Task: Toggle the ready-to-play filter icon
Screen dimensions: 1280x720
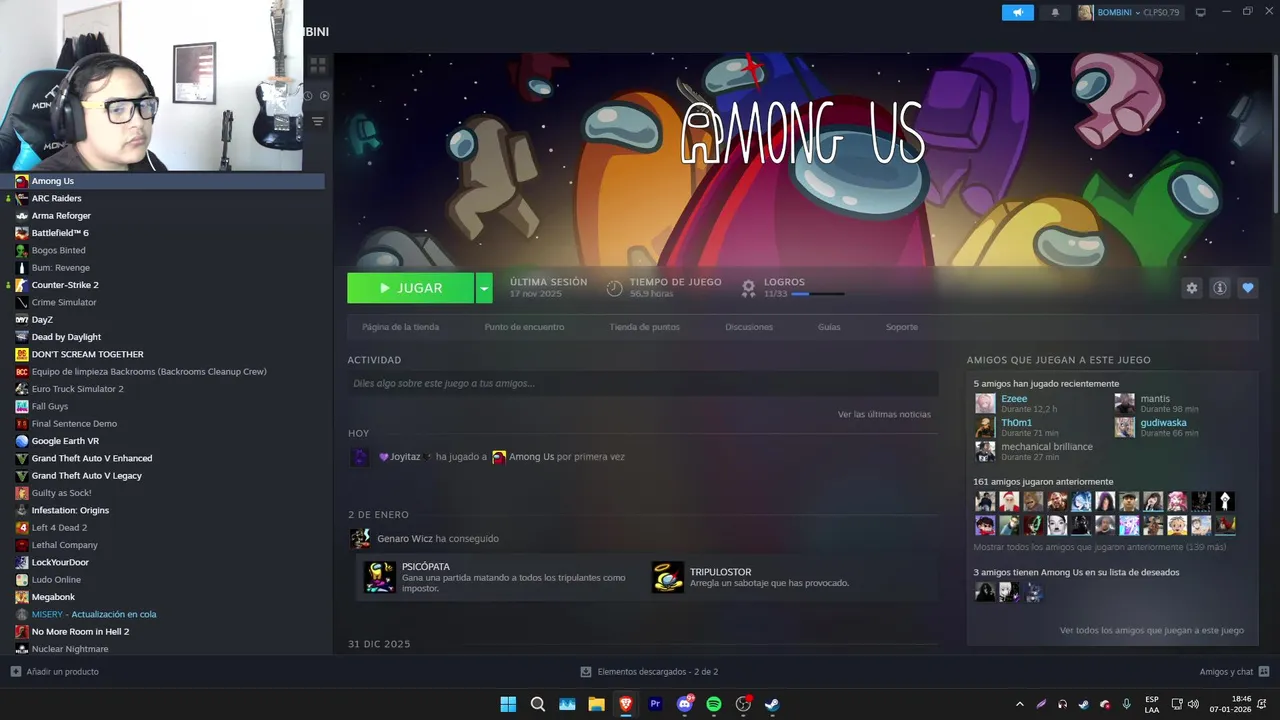Action: pyautogui.click(x=324, y=96)
